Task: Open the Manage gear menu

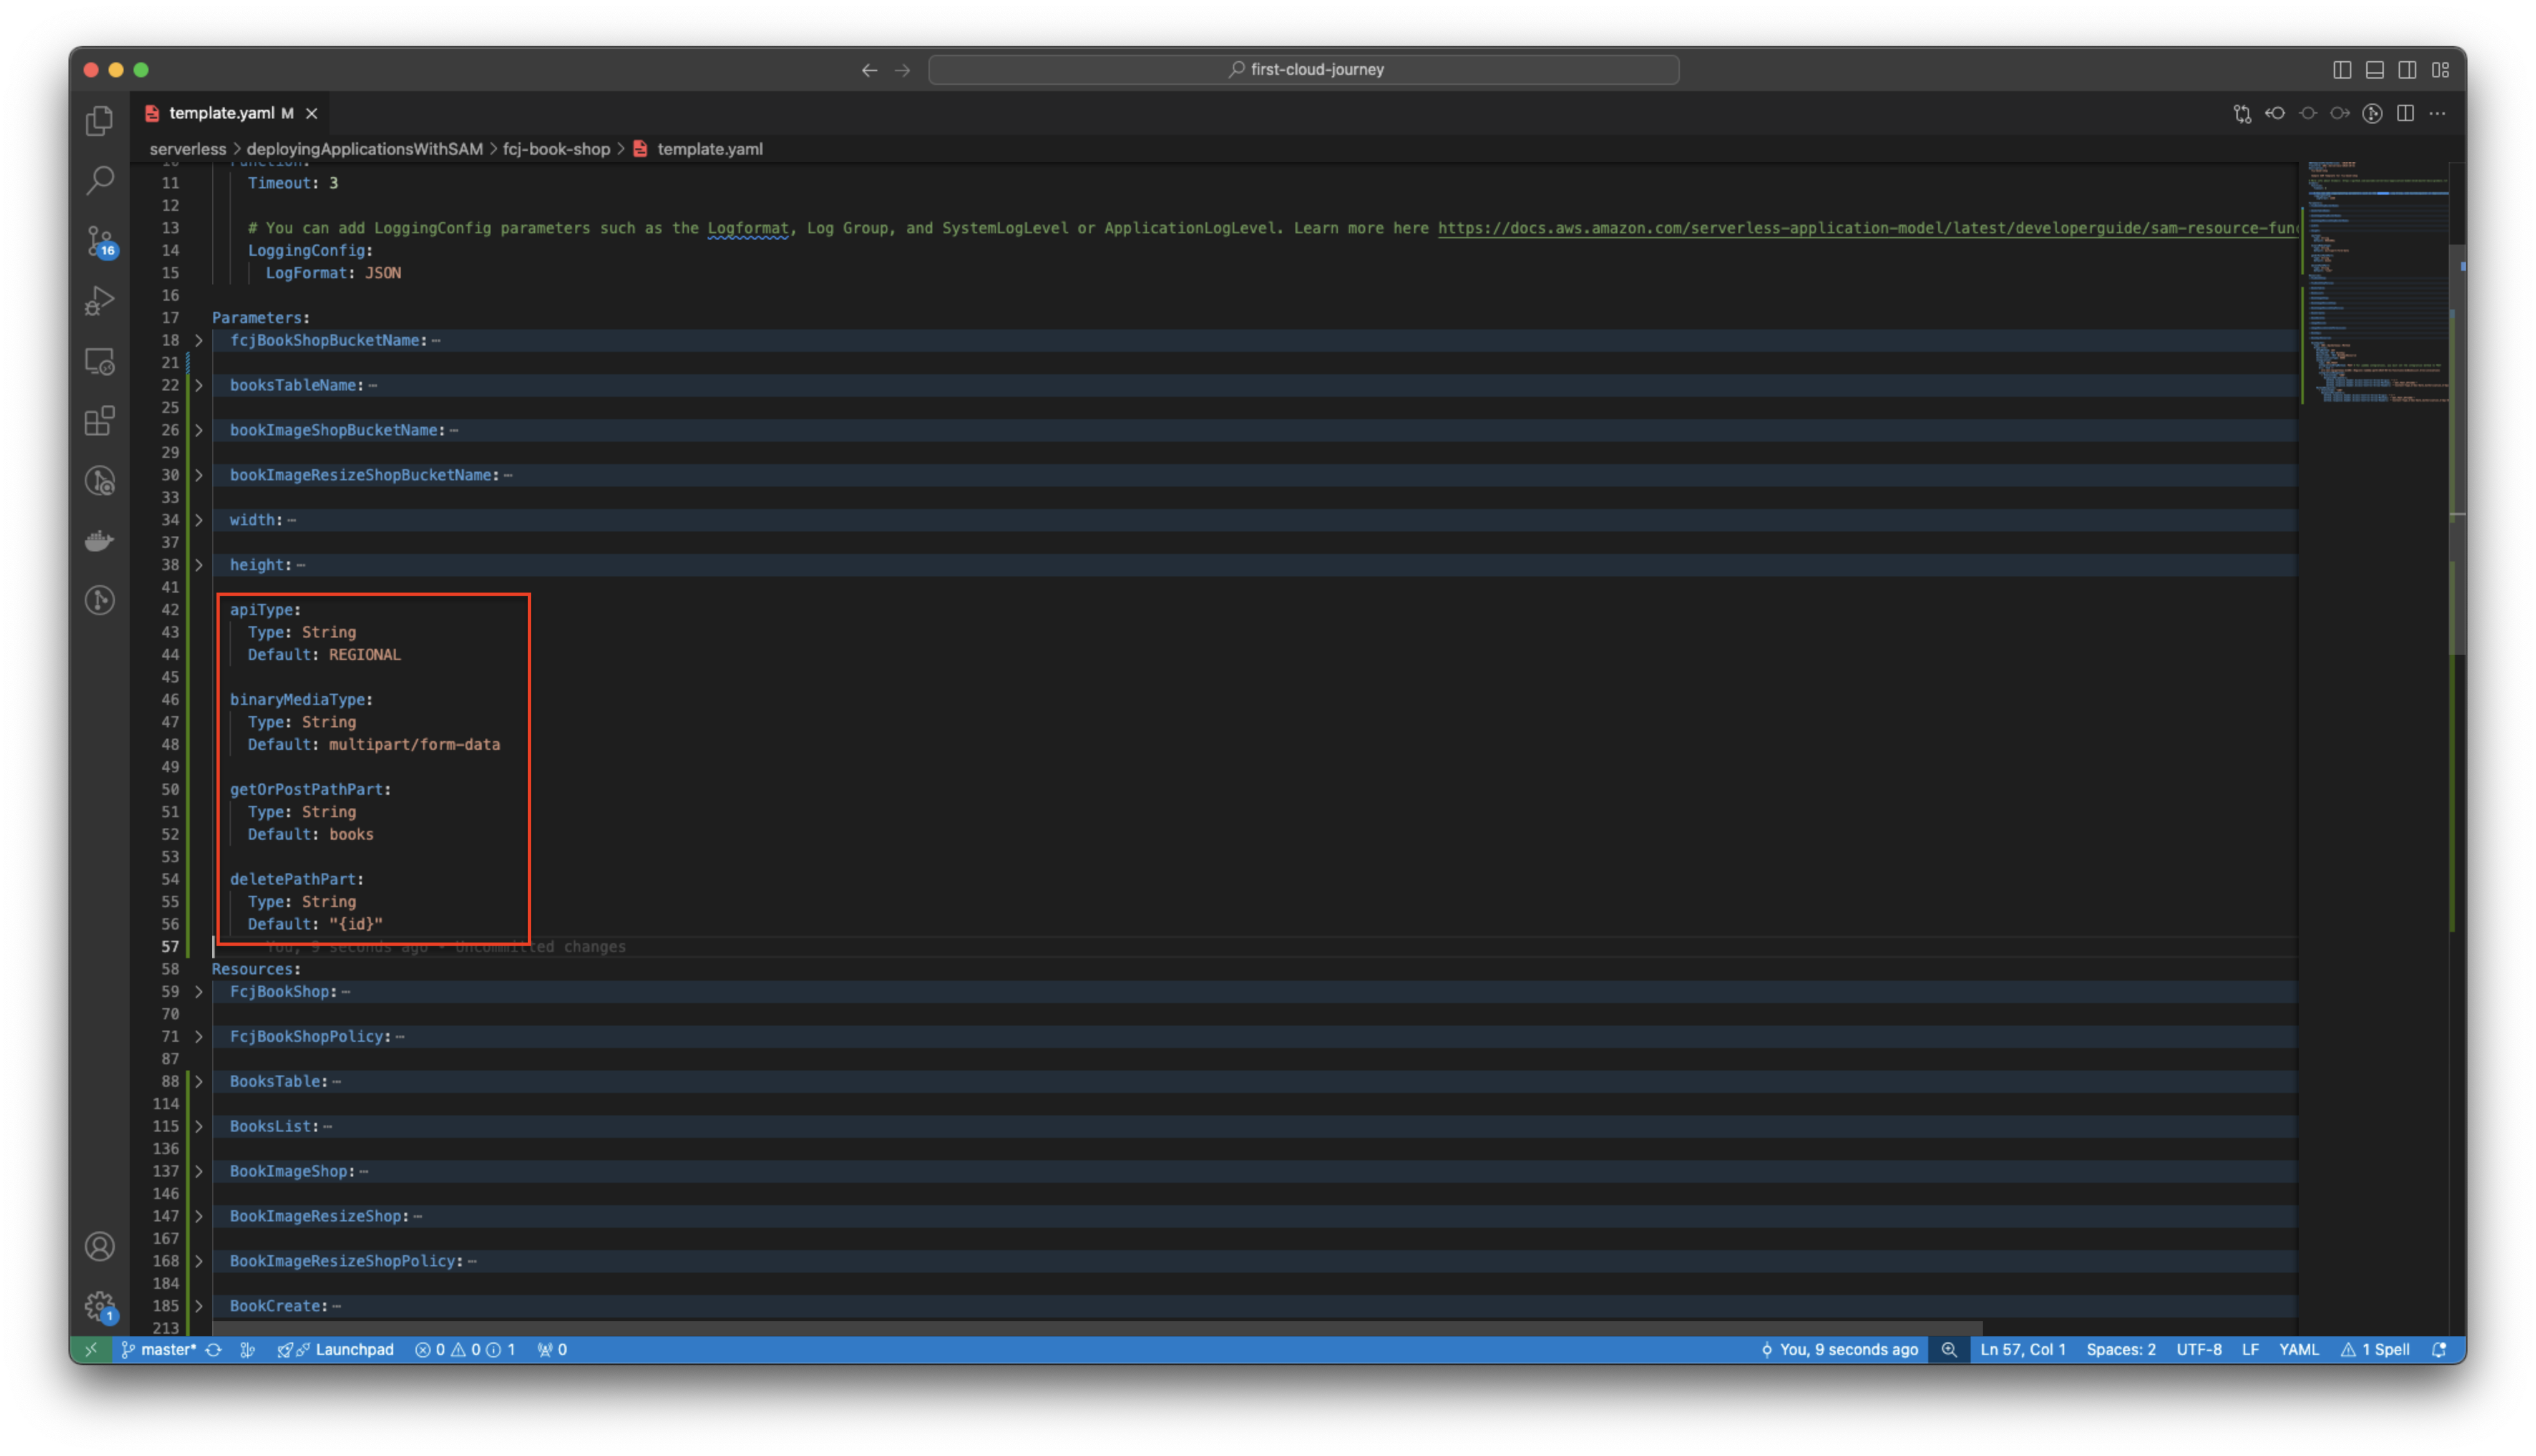Action: [x=100, y=1306]
